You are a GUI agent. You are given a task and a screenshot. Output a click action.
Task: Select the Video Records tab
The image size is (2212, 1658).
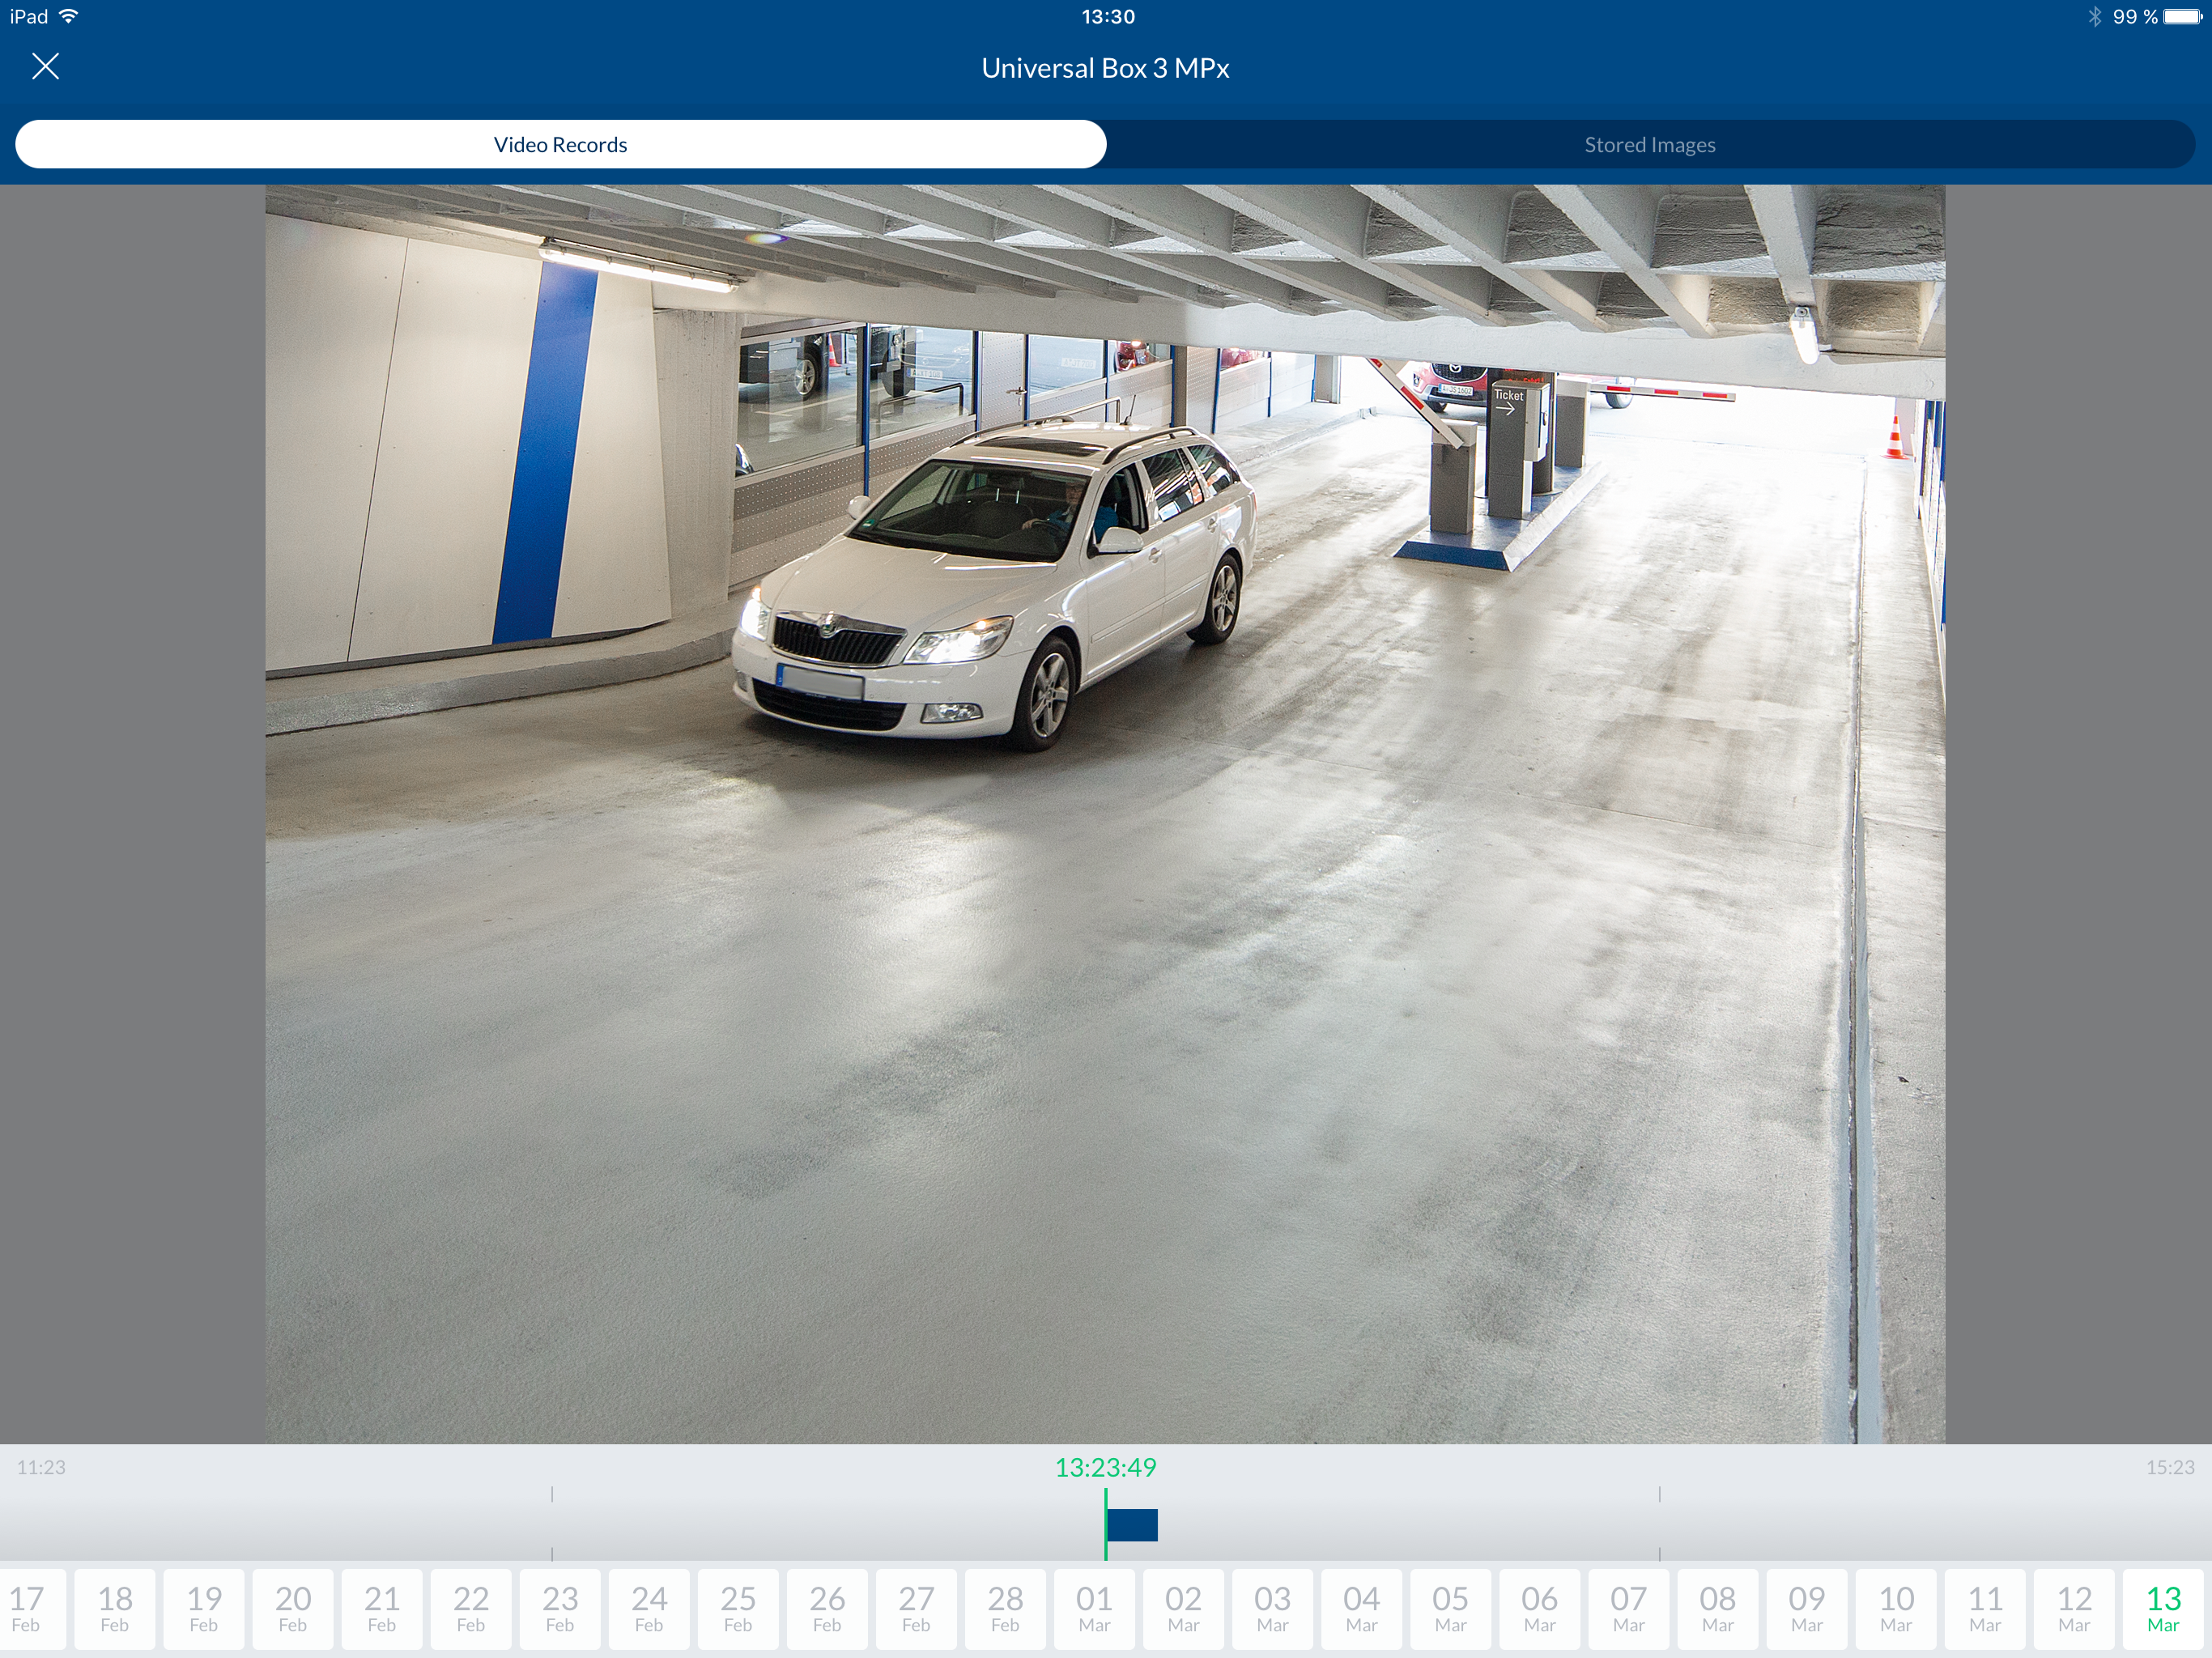560,145
